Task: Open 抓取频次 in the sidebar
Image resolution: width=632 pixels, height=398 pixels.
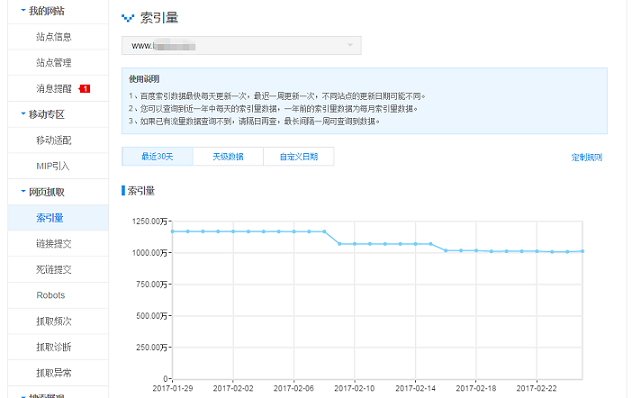Action: pos(54,321)
